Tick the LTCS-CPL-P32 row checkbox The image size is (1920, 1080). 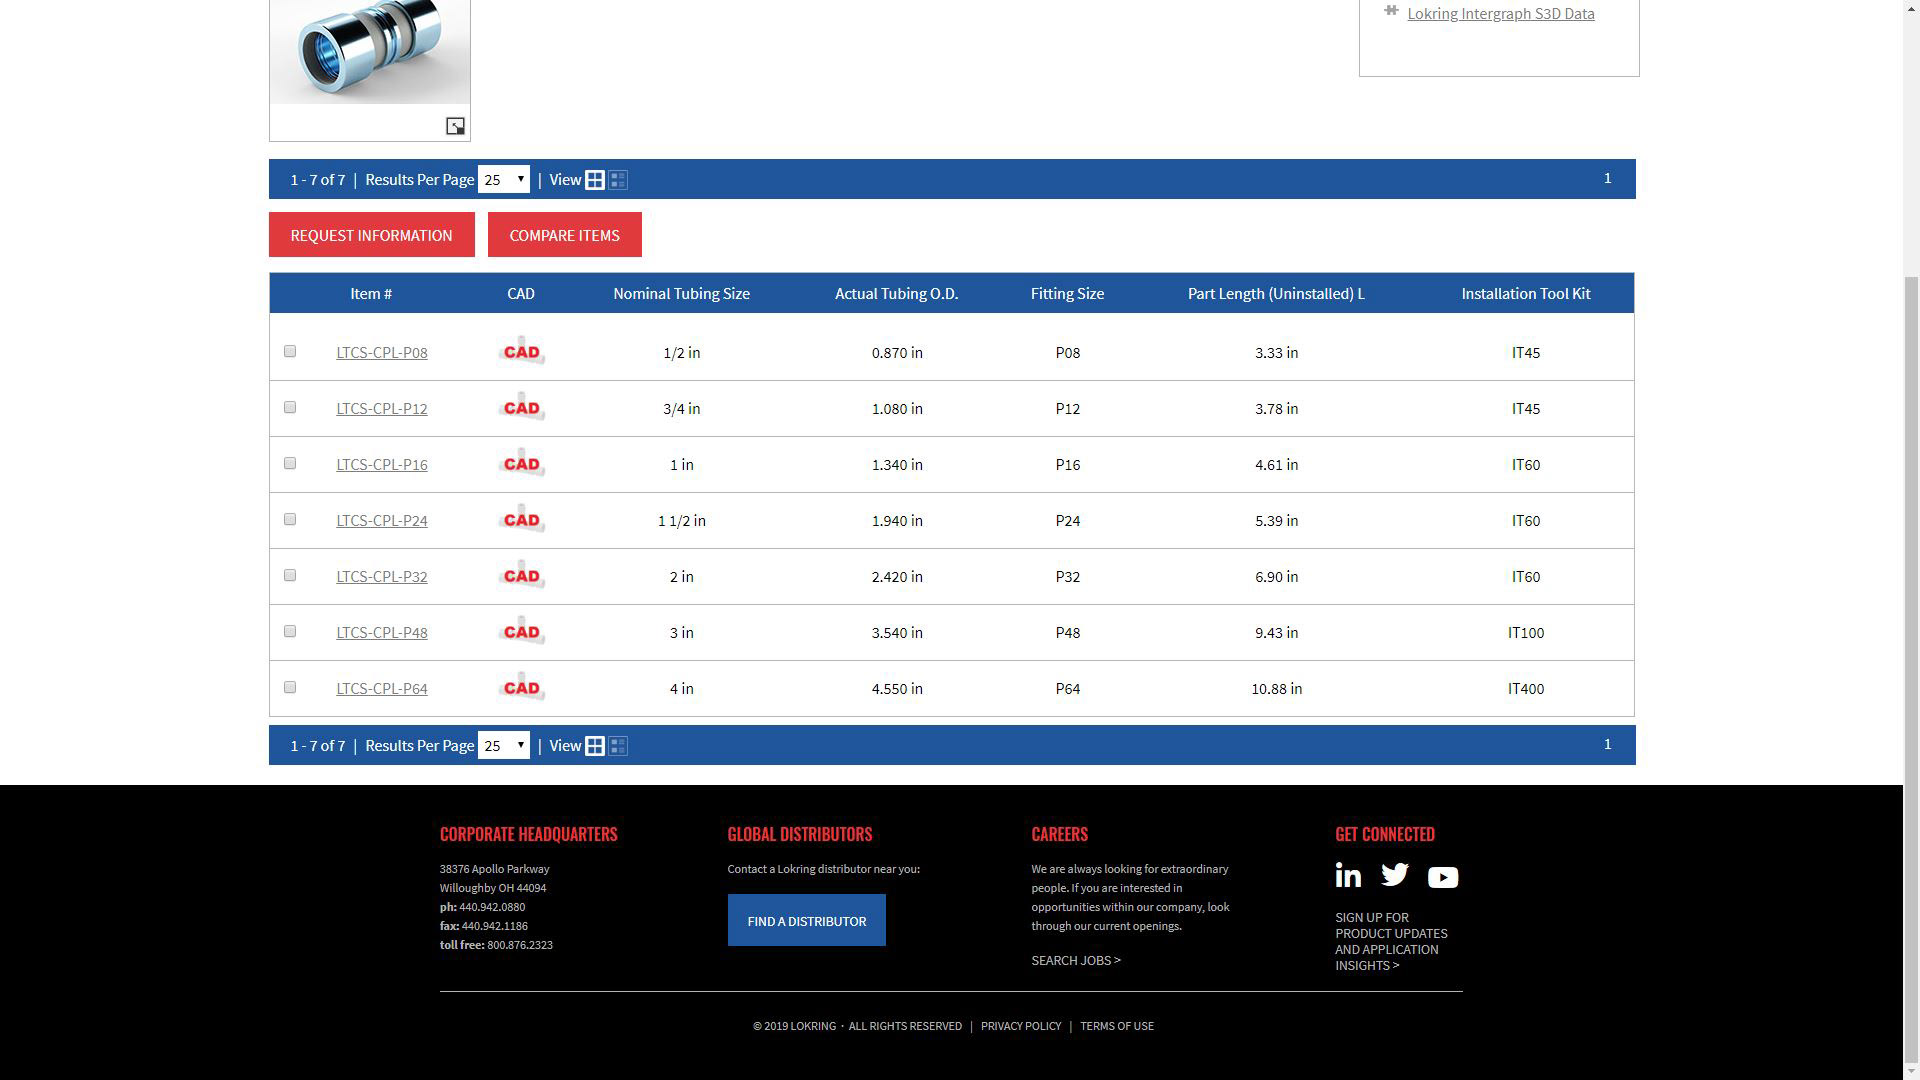tap(290, 576)
